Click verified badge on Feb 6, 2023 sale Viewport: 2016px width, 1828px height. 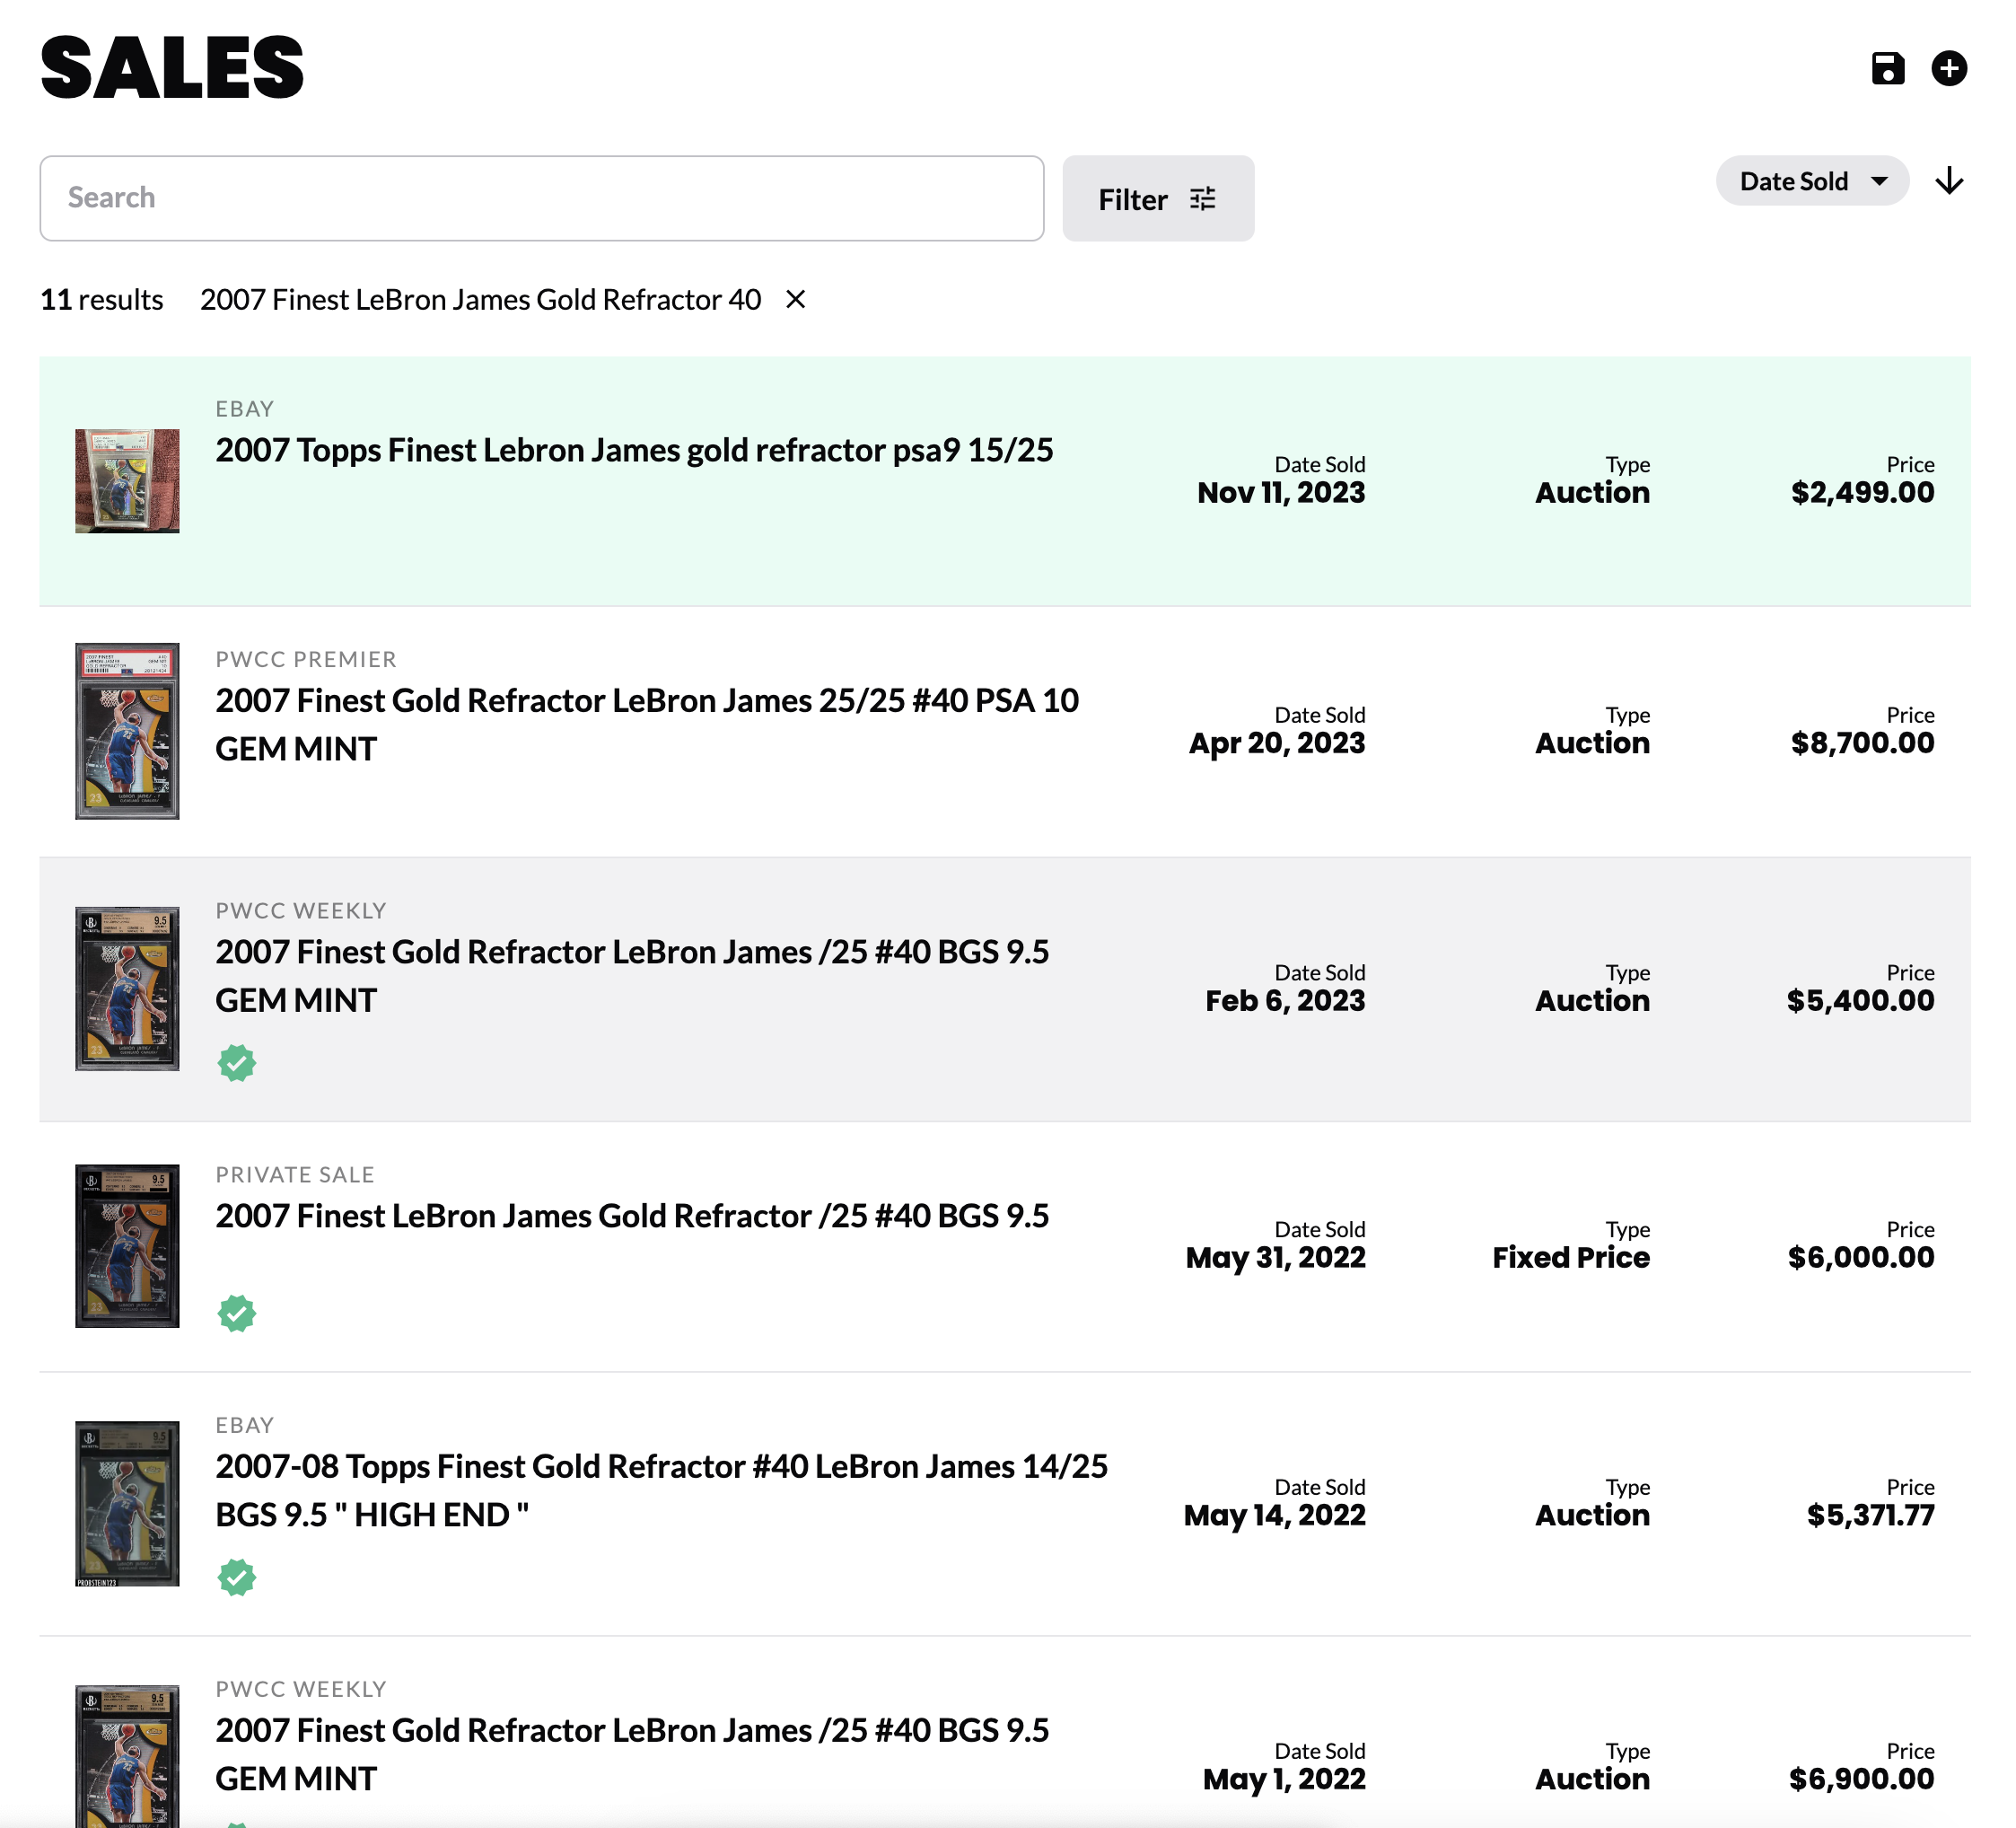coord(237,1062)
